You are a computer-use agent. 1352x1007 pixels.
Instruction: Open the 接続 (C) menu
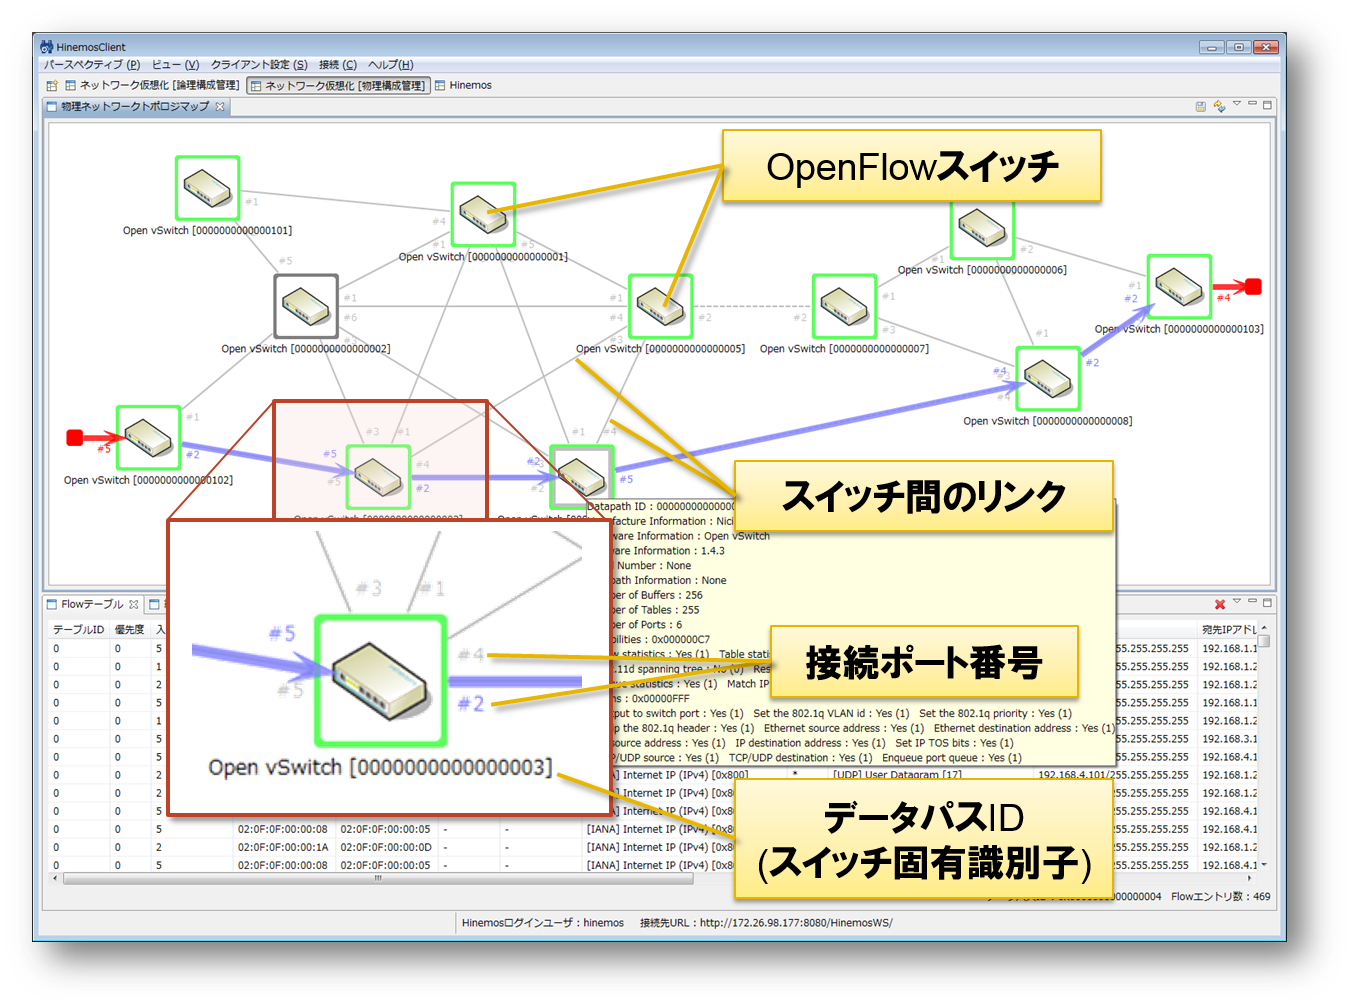click(338, 65)
